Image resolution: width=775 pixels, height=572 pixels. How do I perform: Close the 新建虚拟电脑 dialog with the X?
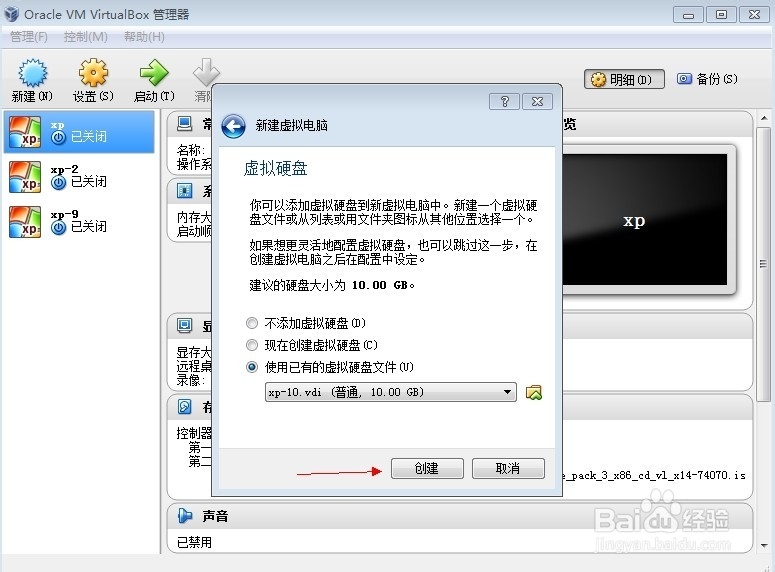[537, 101]
